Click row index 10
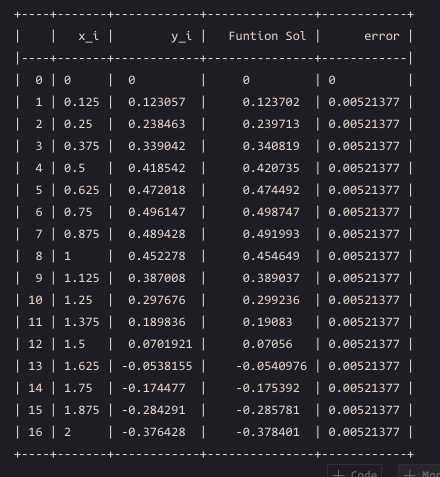Screen dimensions: 440x477 (x=35, y=300)
